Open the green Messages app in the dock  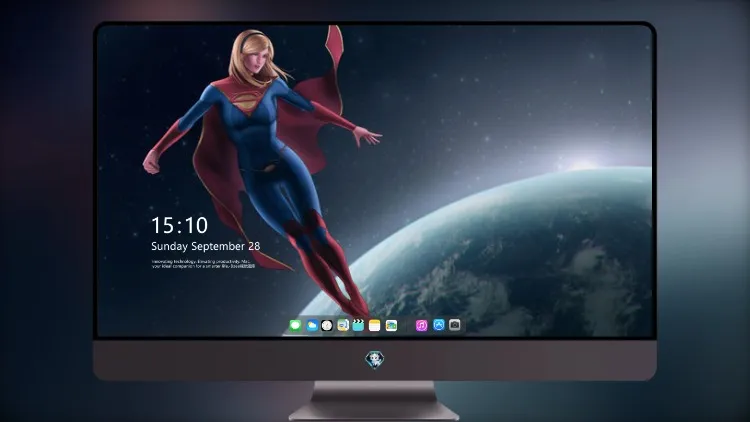click(x=295, y=326)
